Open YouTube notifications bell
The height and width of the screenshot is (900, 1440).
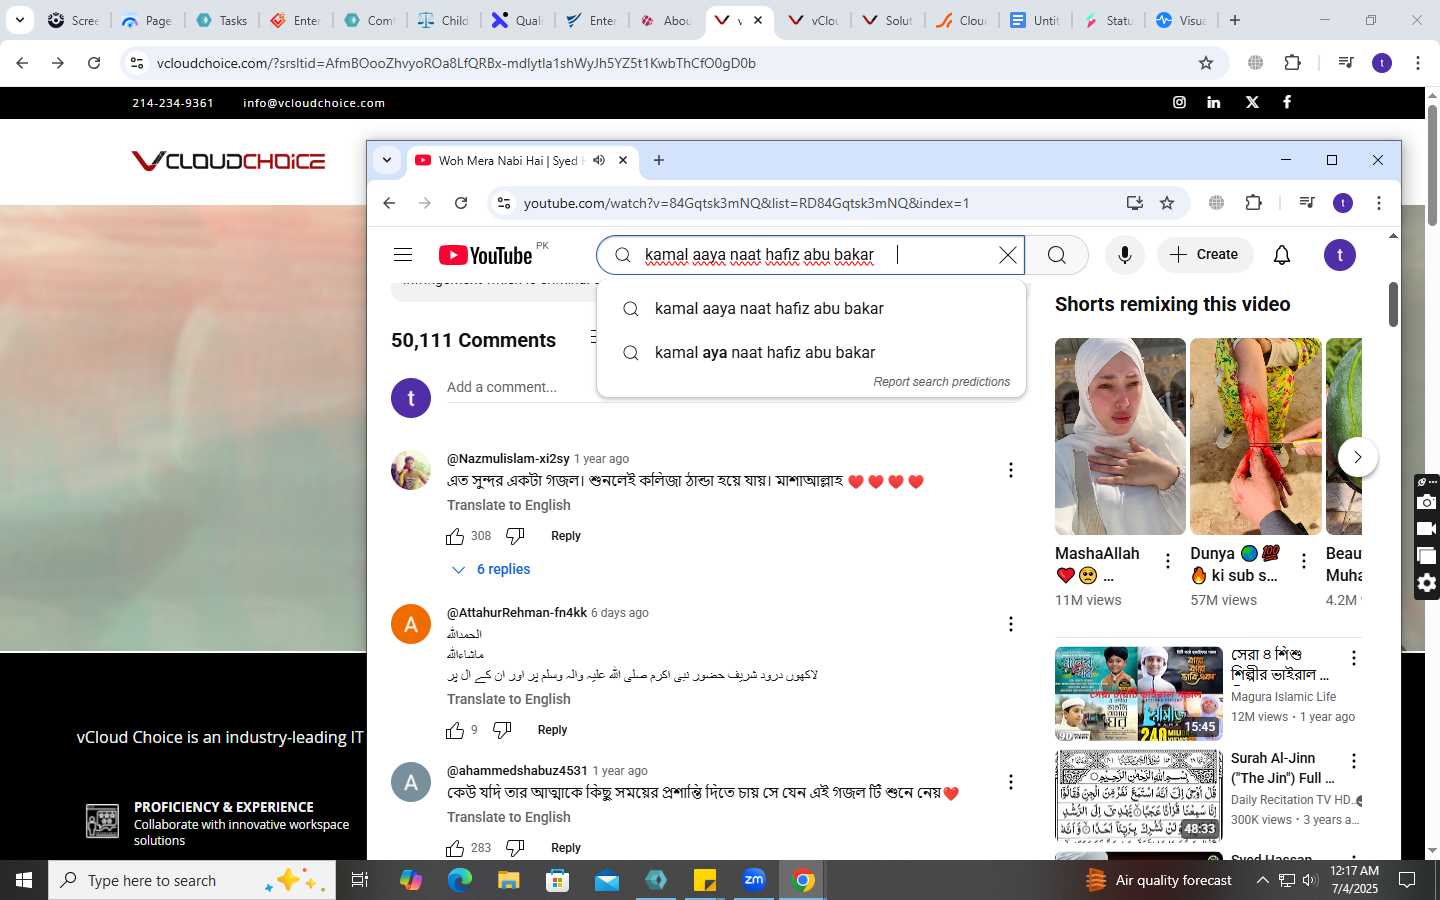1282,255
